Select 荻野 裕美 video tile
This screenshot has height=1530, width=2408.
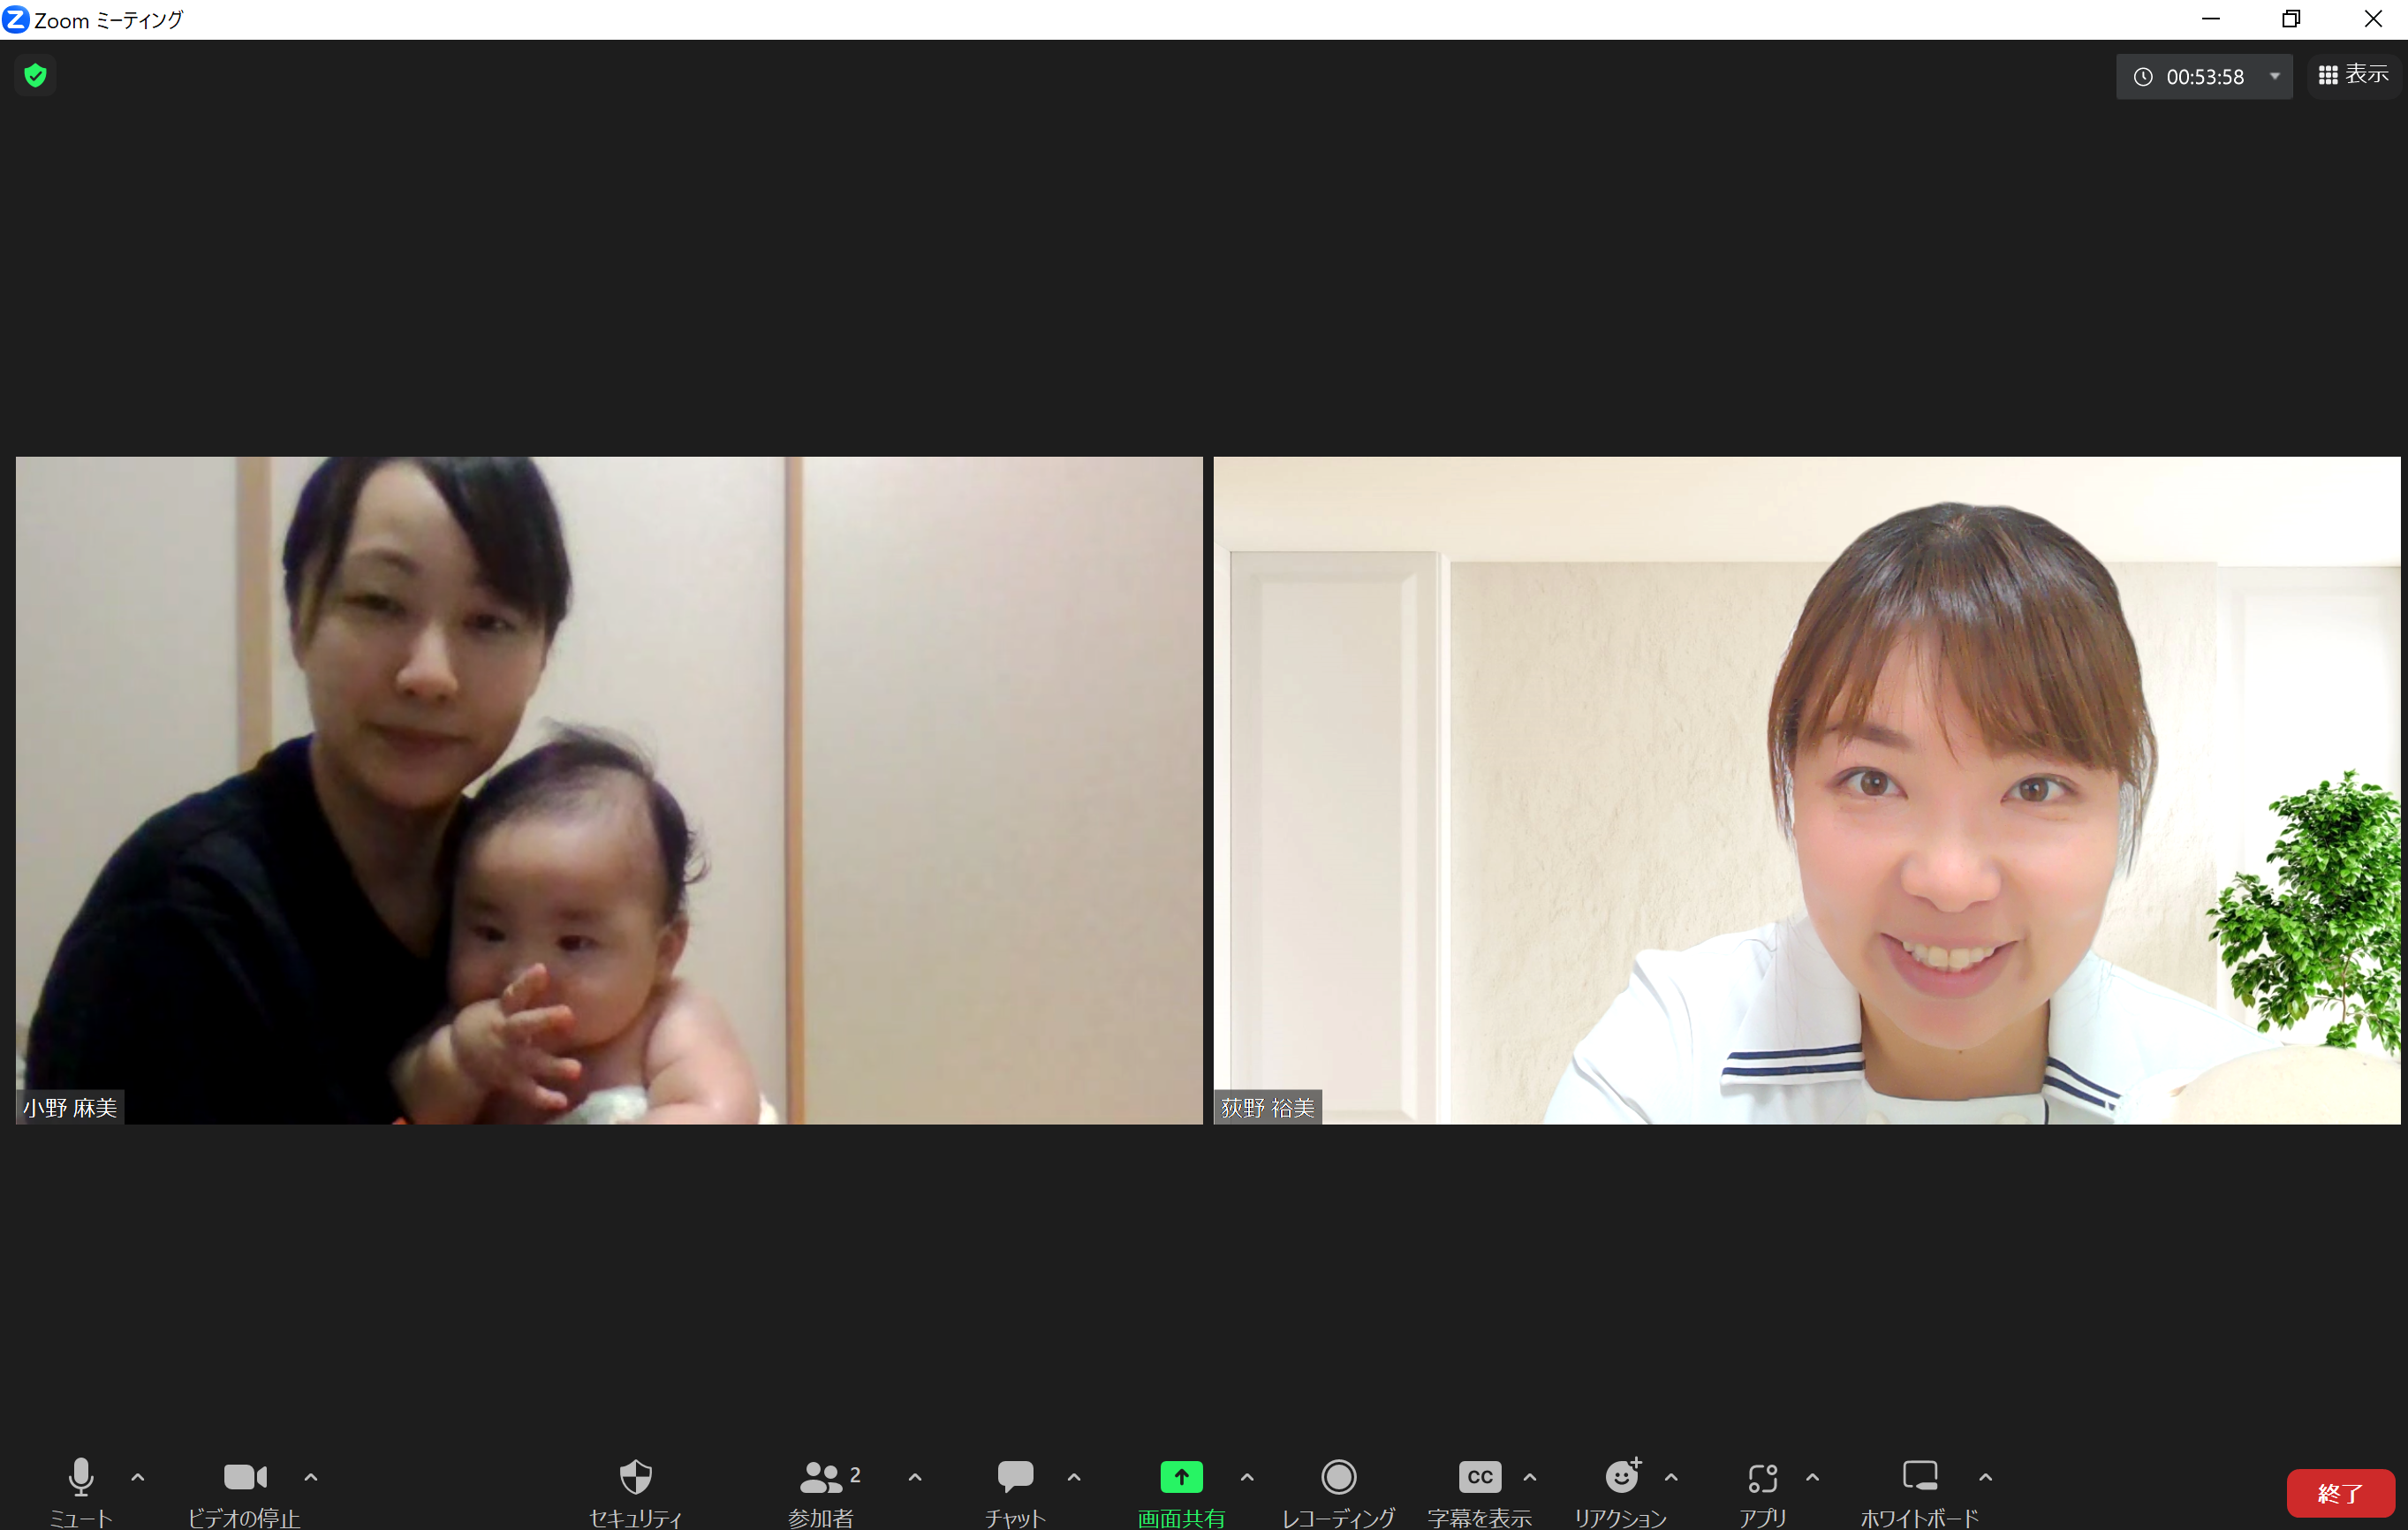tap(1807, 790)
